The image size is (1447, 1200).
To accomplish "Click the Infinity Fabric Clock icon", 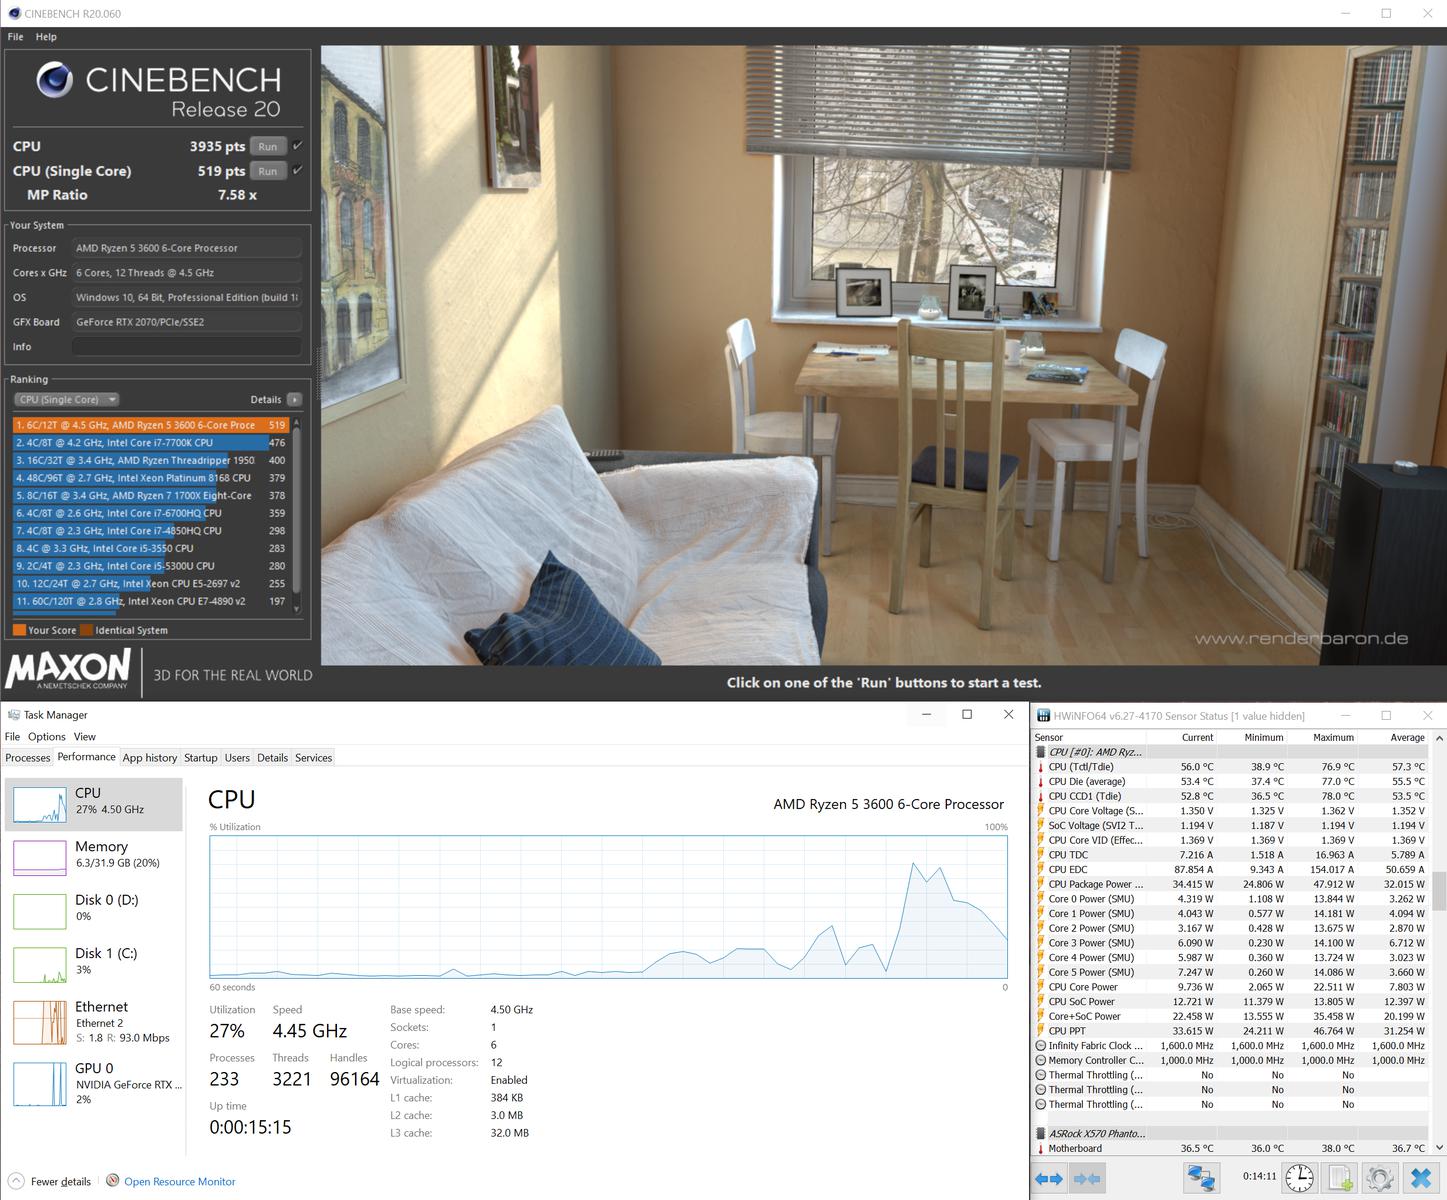I will coord(1040,1046).
